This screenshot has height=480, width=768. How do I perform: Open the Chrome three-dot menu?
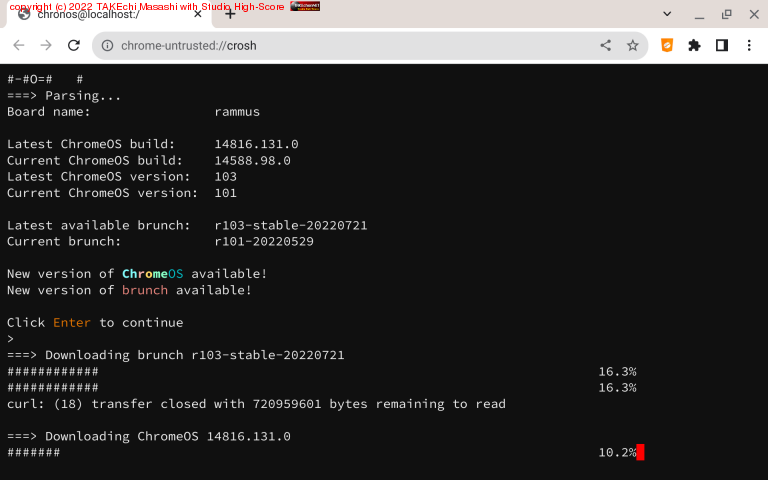pos(749,45)
